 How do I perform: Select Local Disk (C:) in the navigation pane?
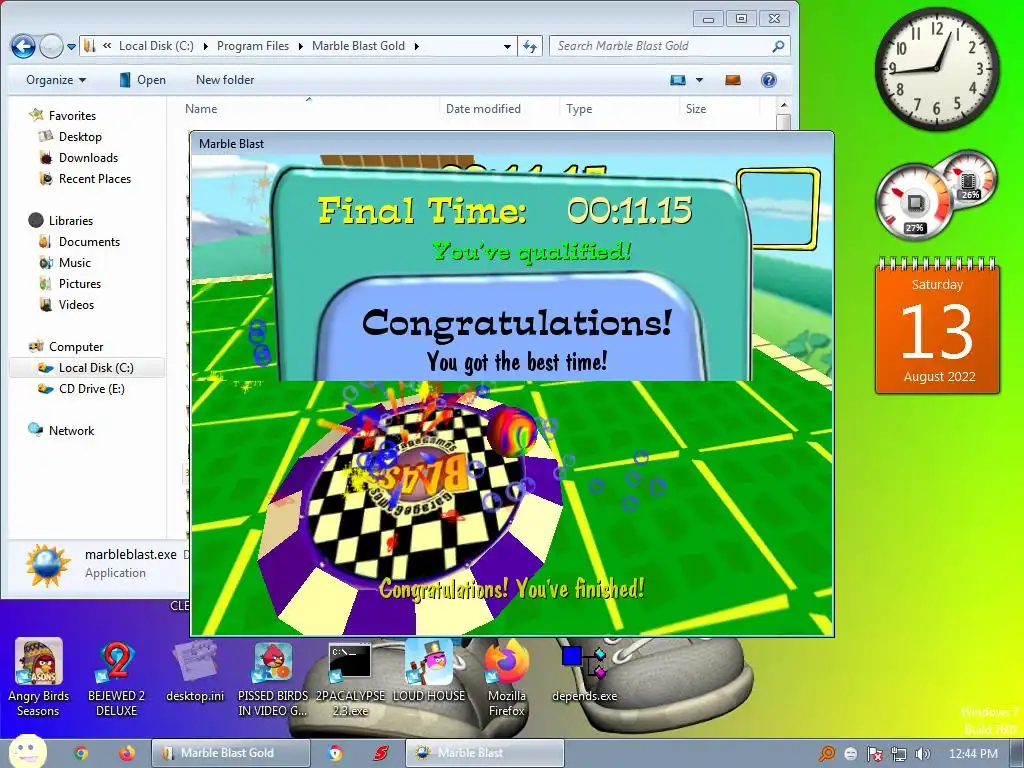[x=88, y=368]
